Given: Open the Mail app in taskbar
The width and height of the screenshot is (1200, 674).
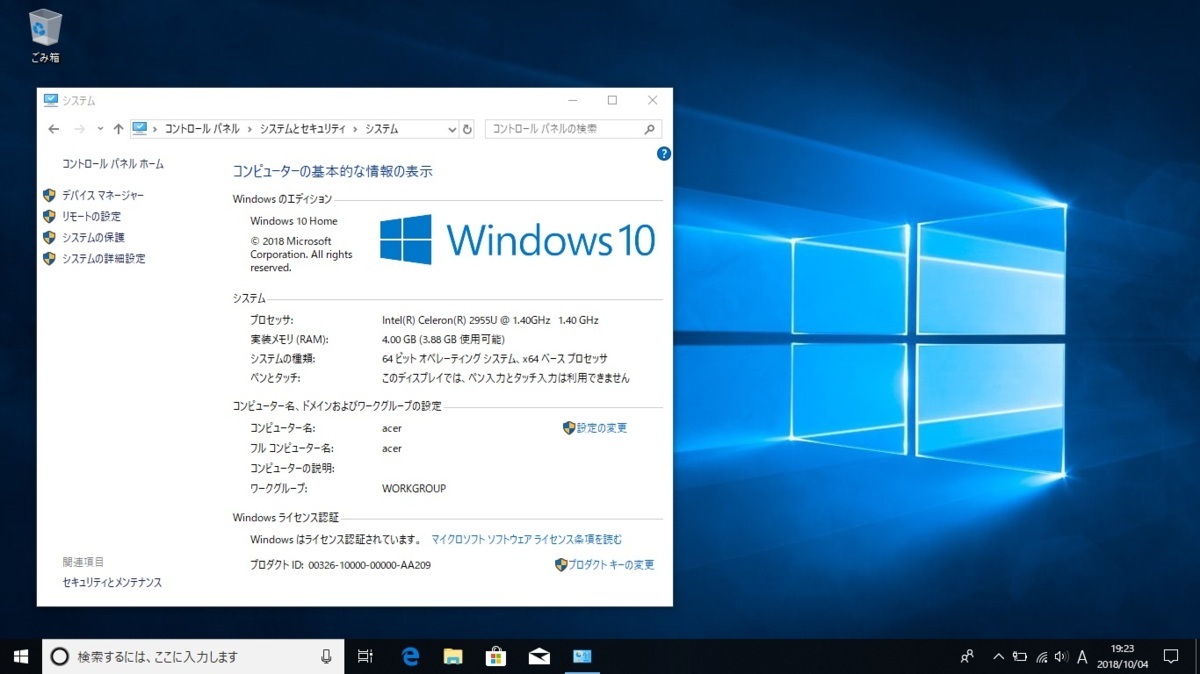Looking at the screenshot, I should [x=539, y=656].
